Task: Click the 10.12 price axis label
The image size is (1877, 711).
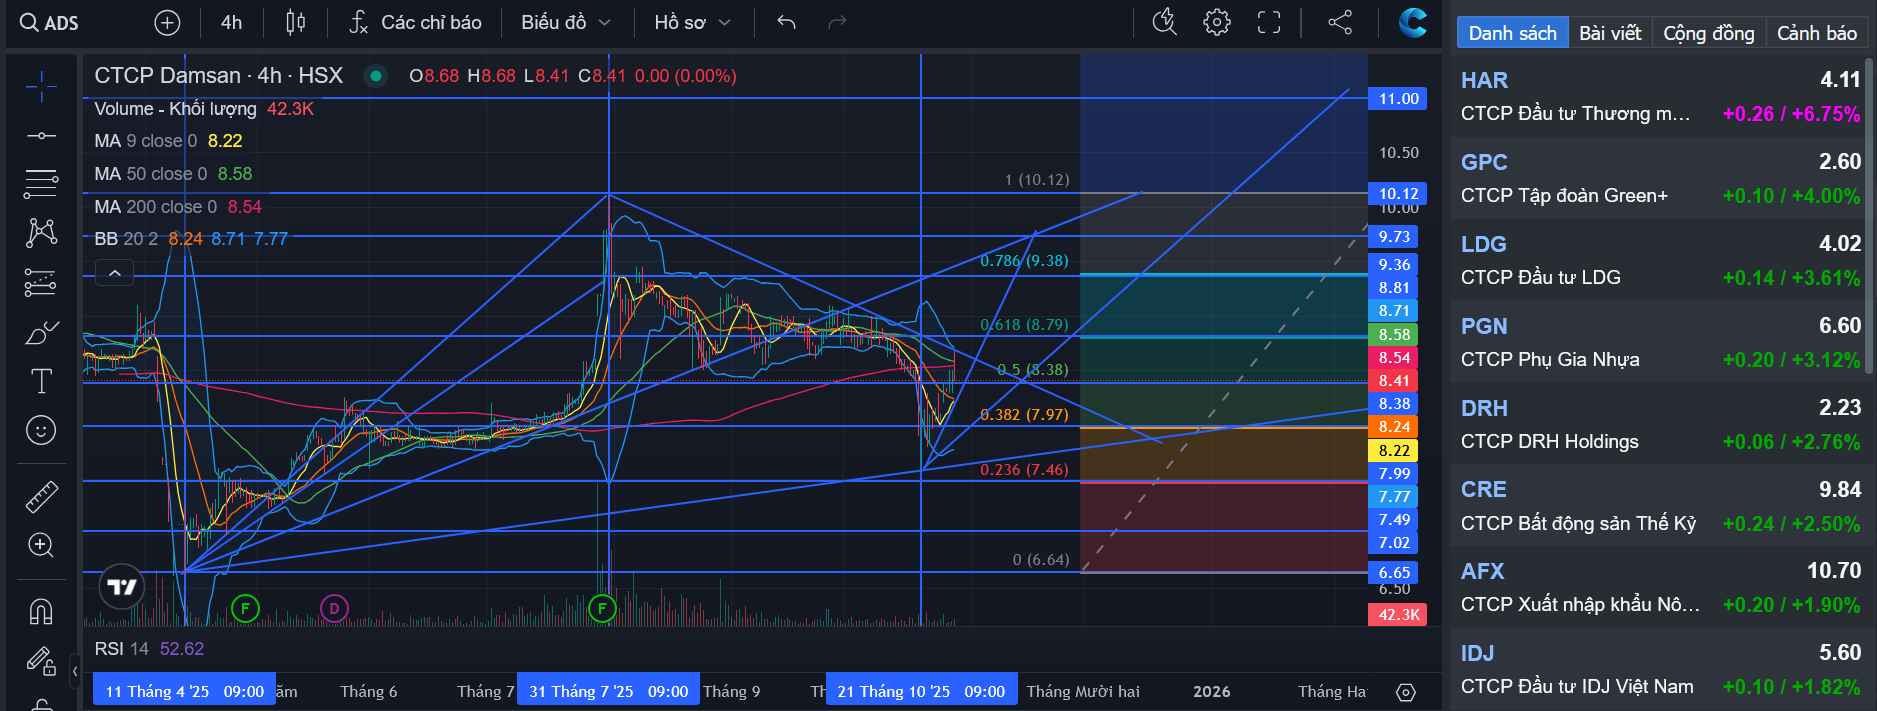Action: [1398, 193]
